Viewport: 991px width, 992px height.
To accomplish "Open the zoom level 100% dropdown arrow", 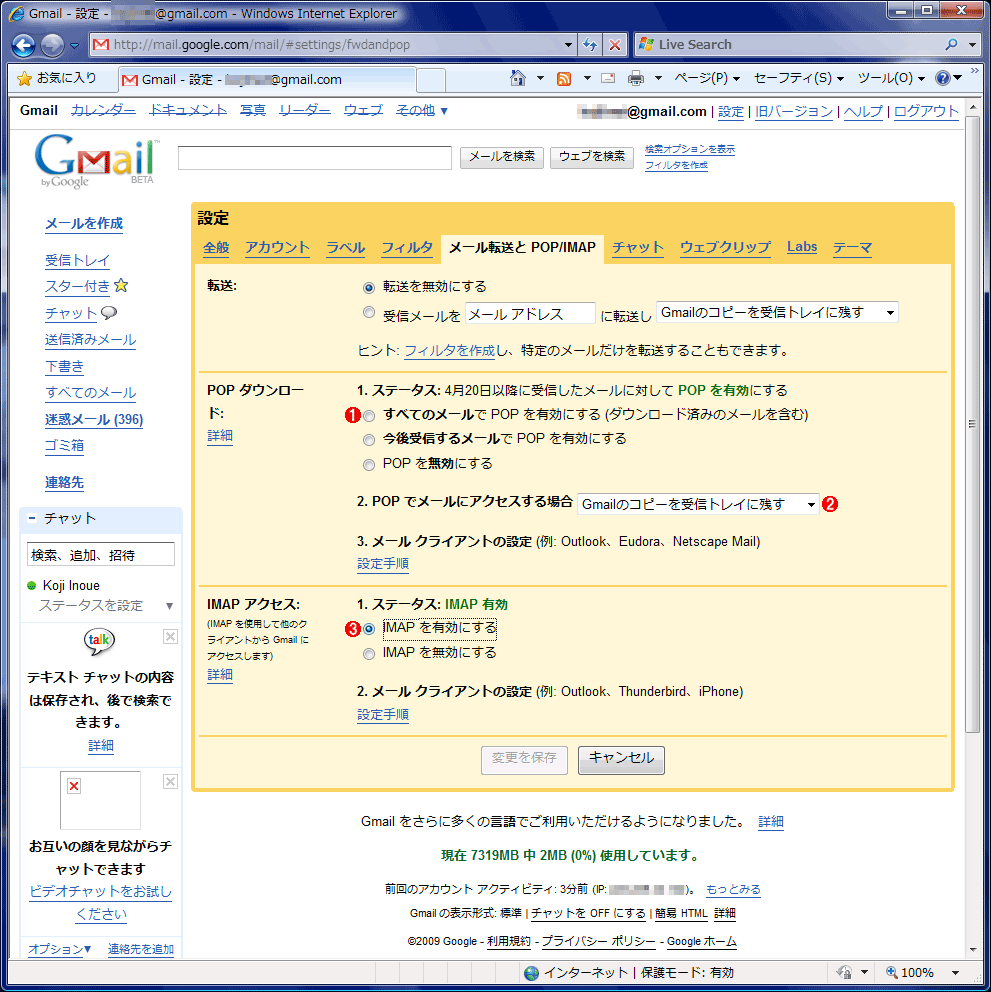I will [955, 972].
